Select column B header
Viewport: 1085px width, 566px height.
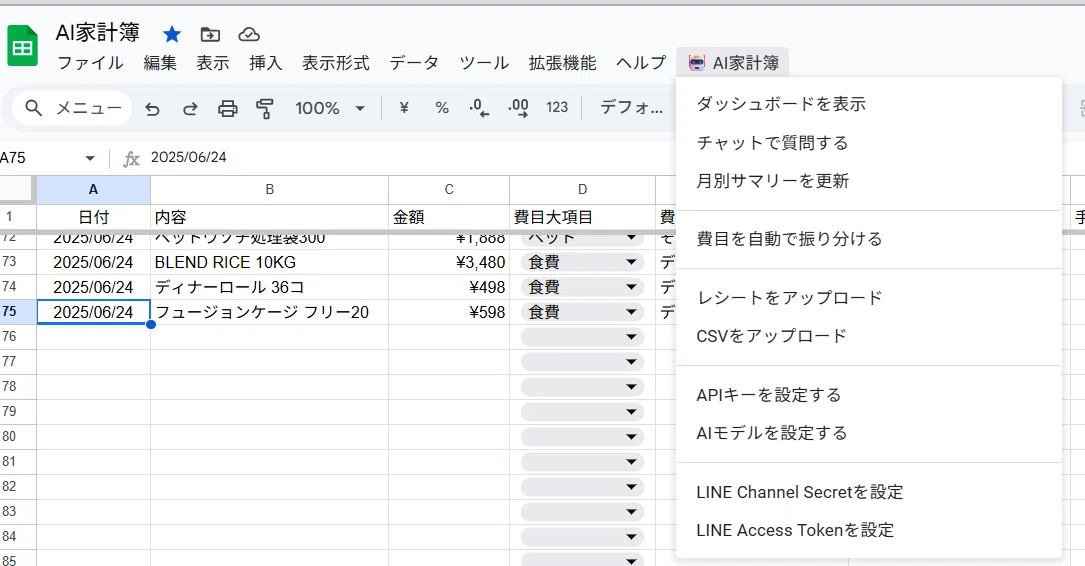[x=269, y=190]
